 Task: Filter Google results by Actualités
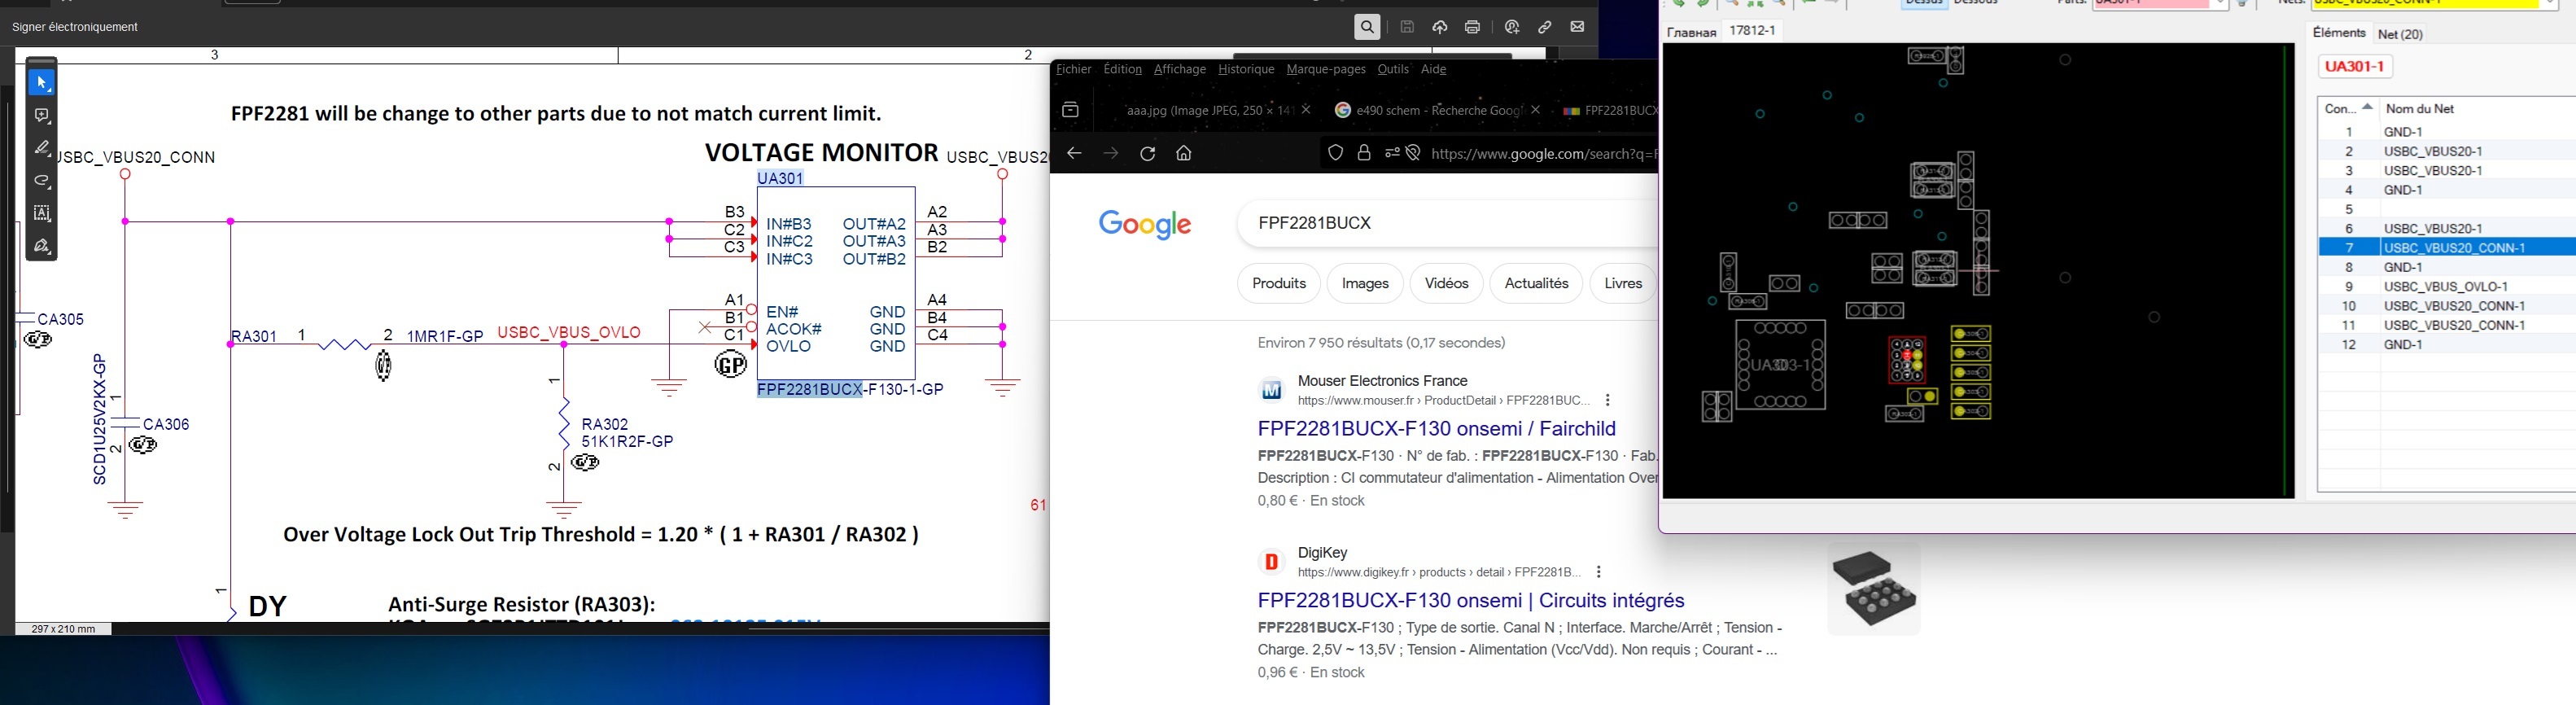pos(1537,284)
